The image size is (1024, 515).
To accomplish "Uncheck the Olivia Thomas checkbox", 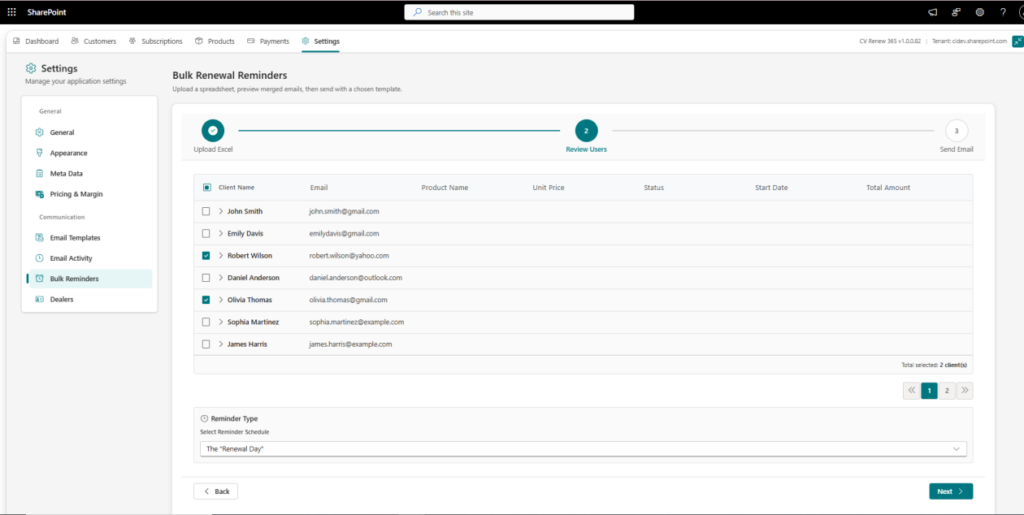I will tap(206, 300).
